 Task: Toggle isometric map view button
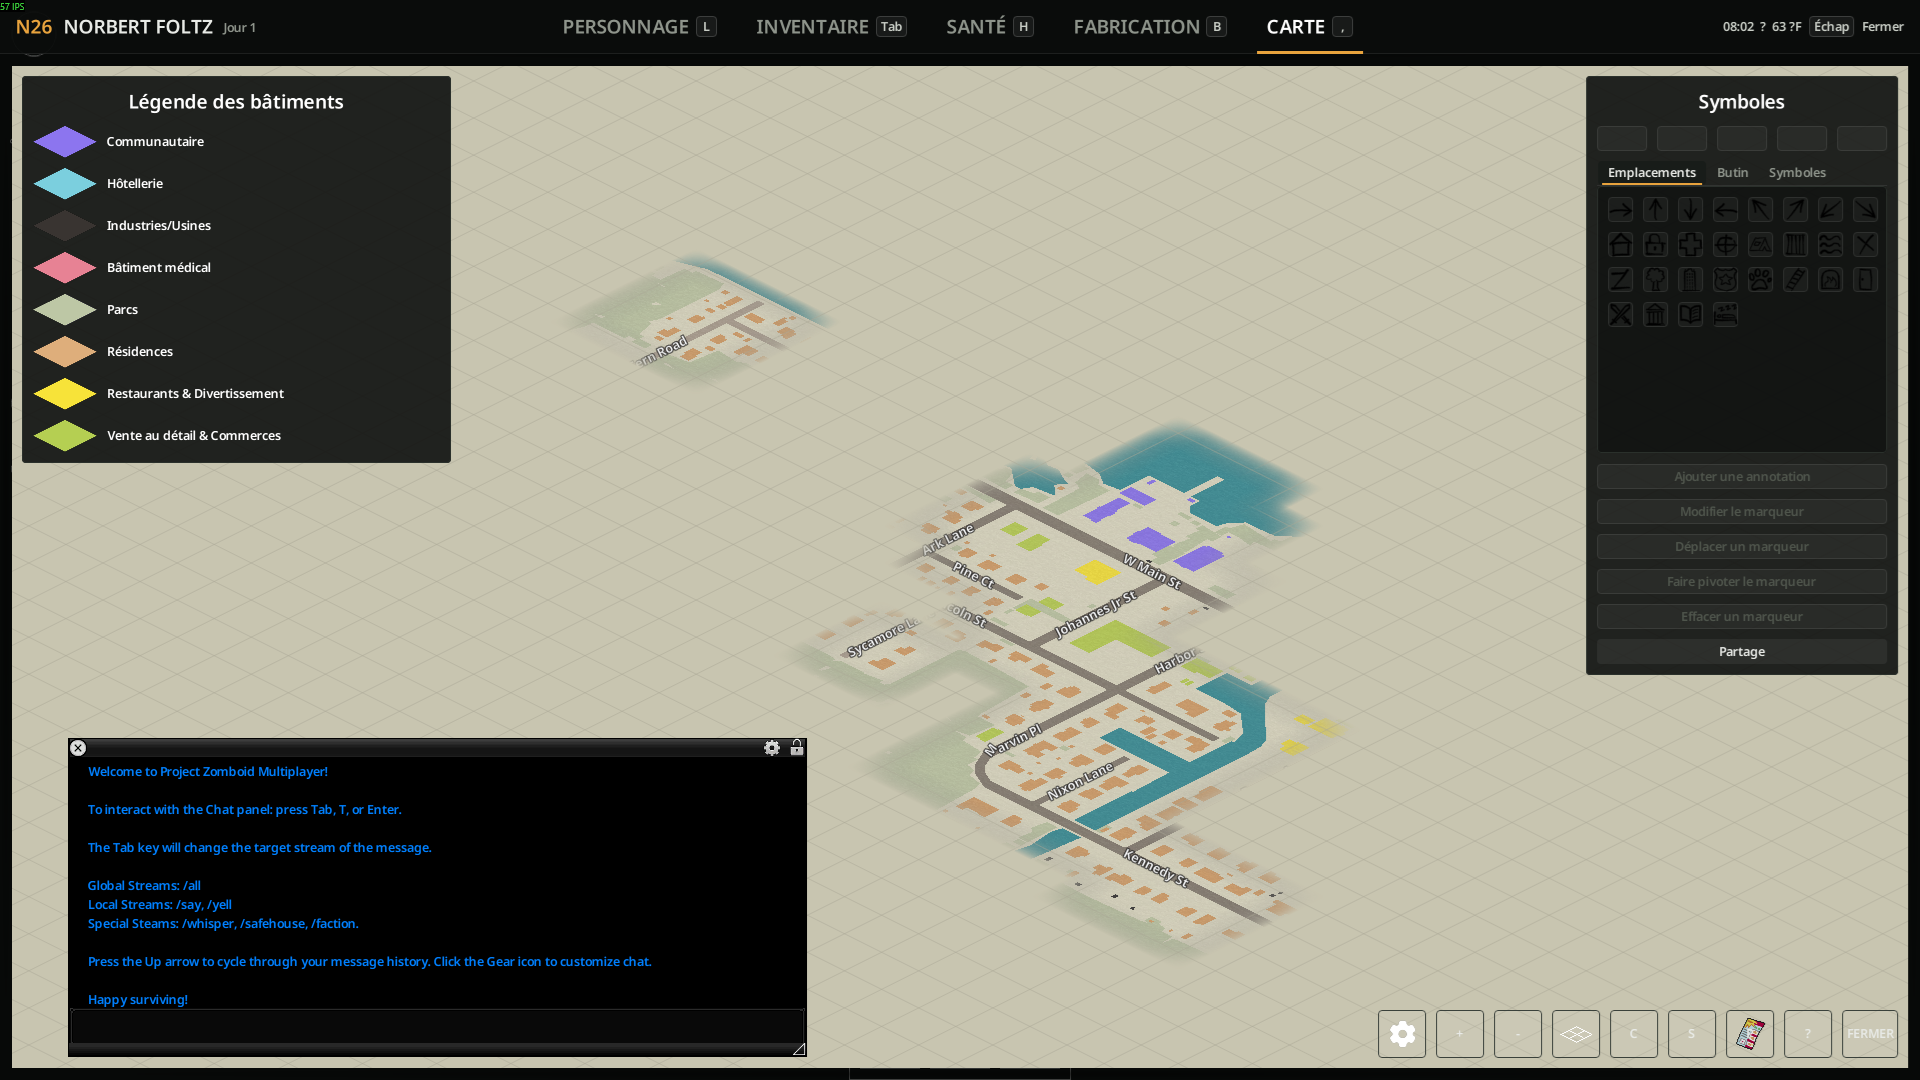coord(1576,1034)
